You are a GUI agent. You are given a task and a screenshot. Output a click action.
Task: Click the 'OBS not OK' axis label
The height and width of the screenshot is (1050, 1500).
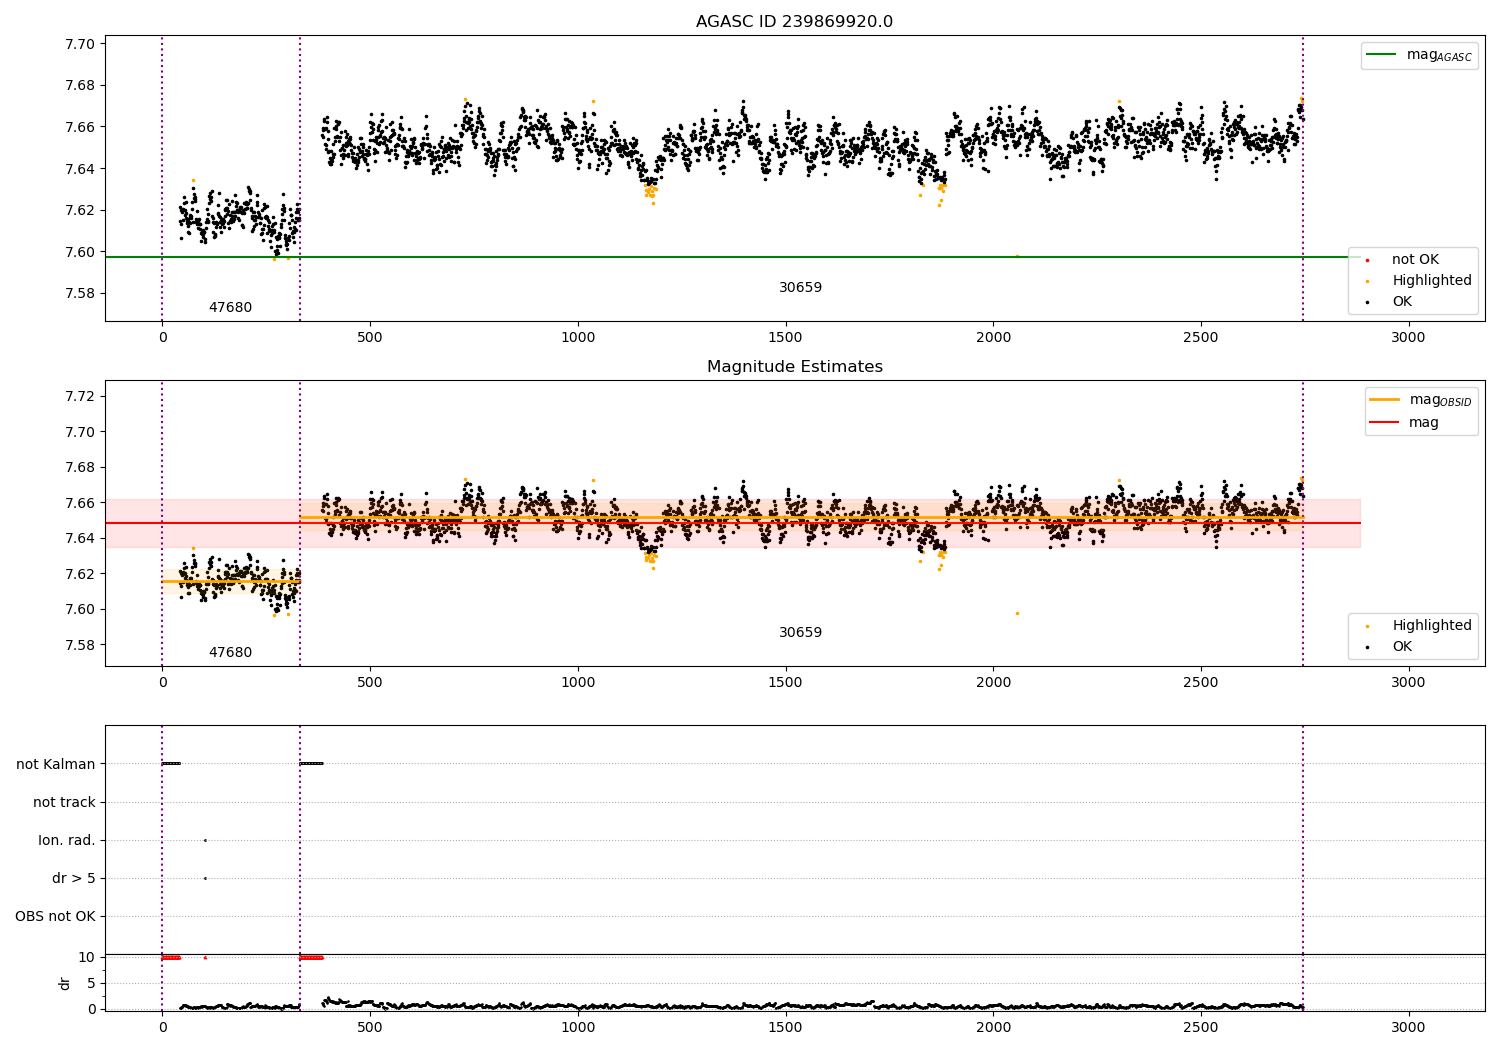(55, 916)
